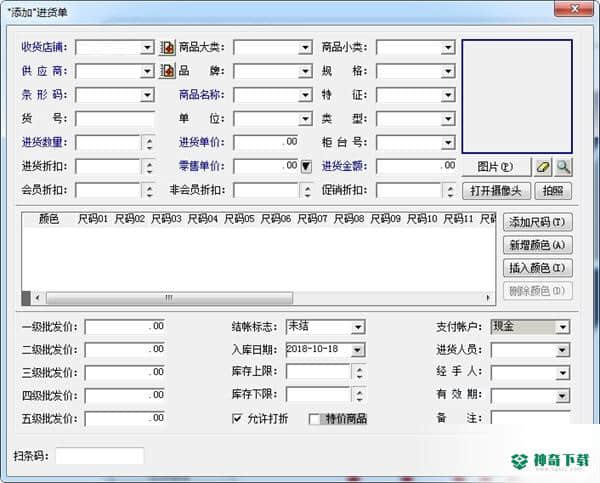The height and width of the screenshot is (483, 600).
Task: Click the 打开摄像头 button
Action: point(496,191)
